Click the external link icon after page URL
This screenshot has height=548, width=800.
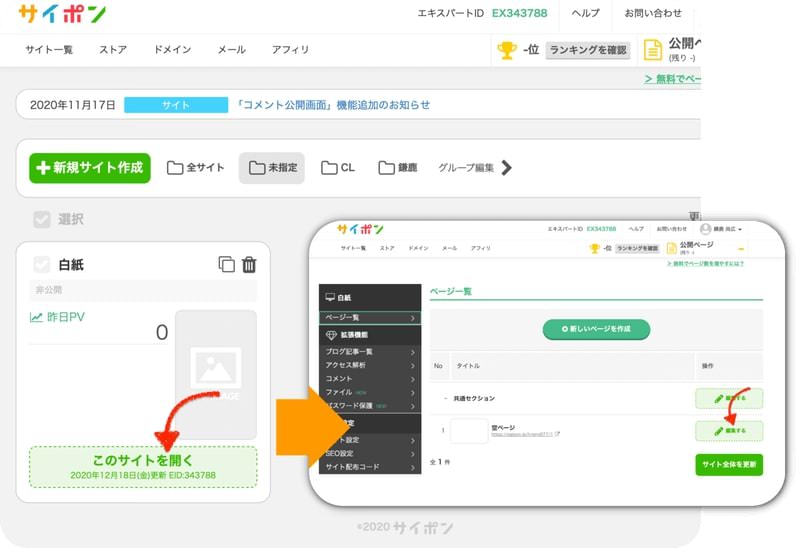(x=557, y=434)
